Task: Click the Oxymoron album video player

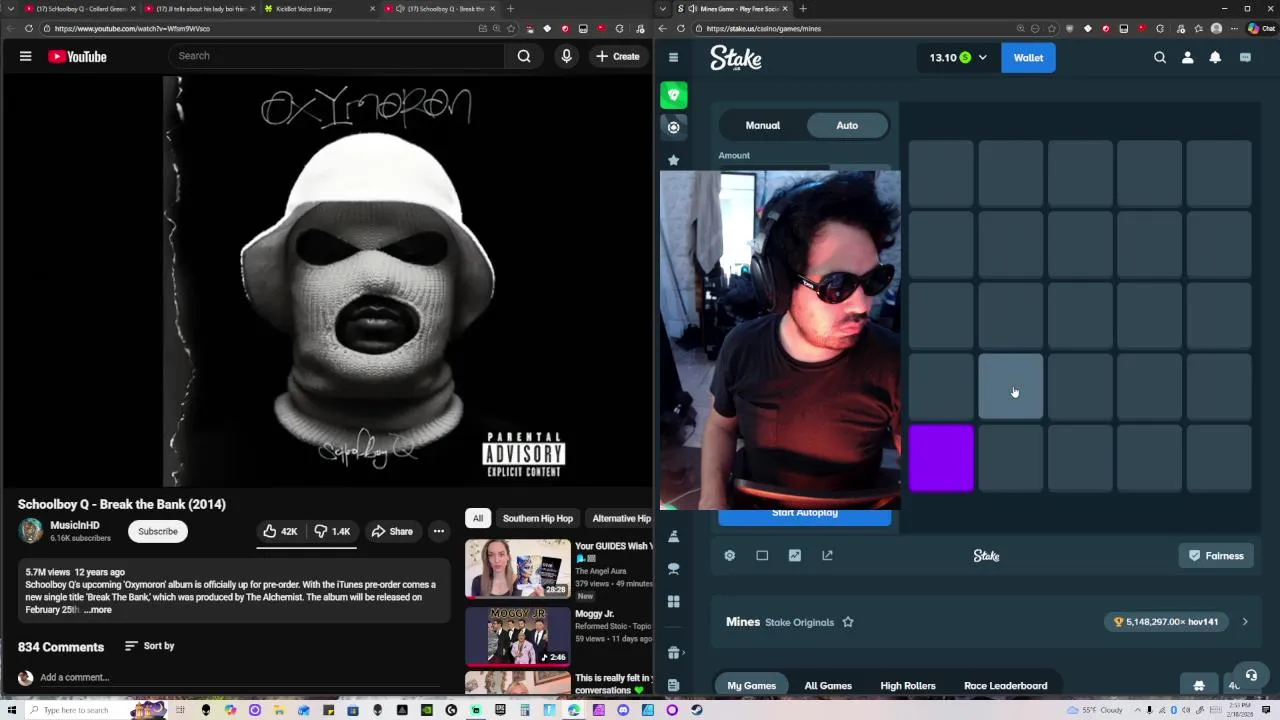Action: click(x=368, y=281)
